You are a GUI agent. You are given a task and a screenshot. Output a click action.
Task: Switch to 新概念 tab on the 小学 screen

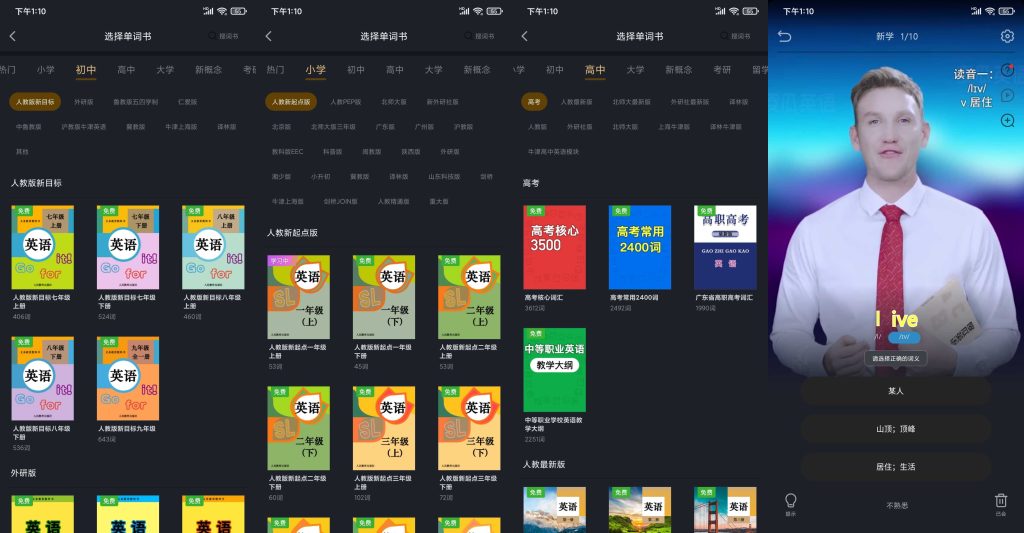click(x=477, y=70)
